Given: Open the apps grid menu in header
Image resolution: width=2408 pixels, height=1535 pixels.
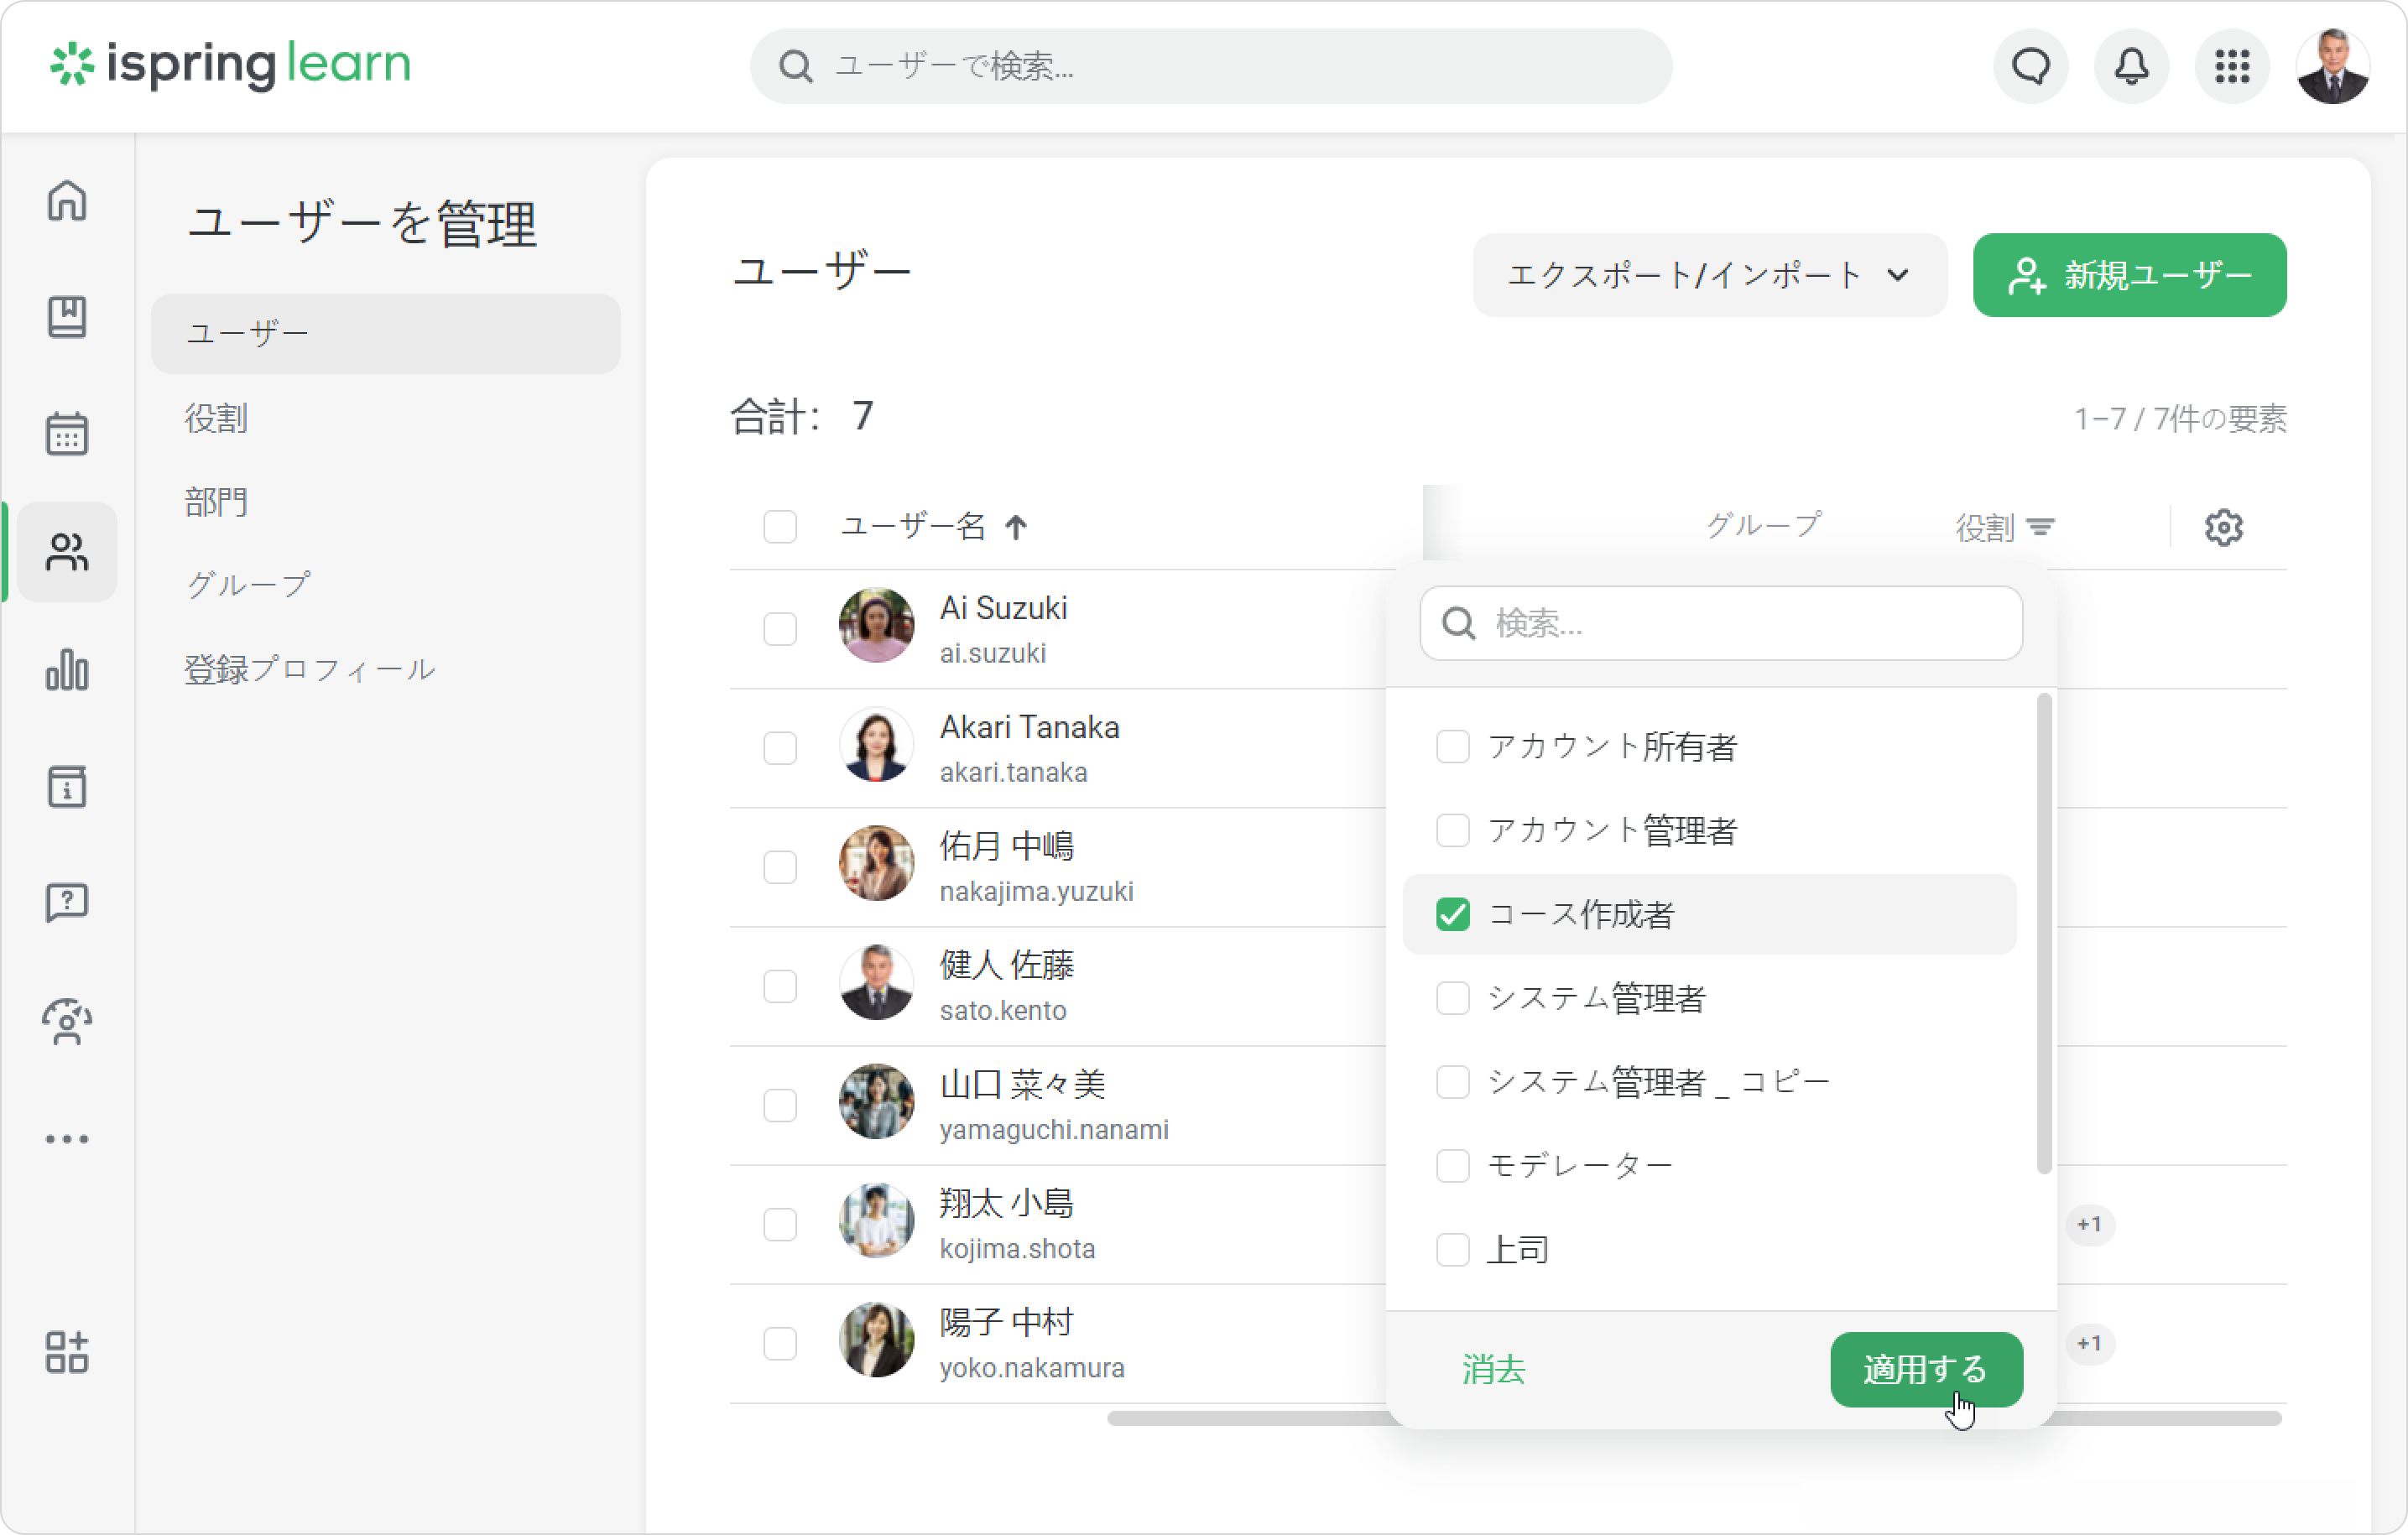Looking at the screenshot, I should tap(2232, 66).
